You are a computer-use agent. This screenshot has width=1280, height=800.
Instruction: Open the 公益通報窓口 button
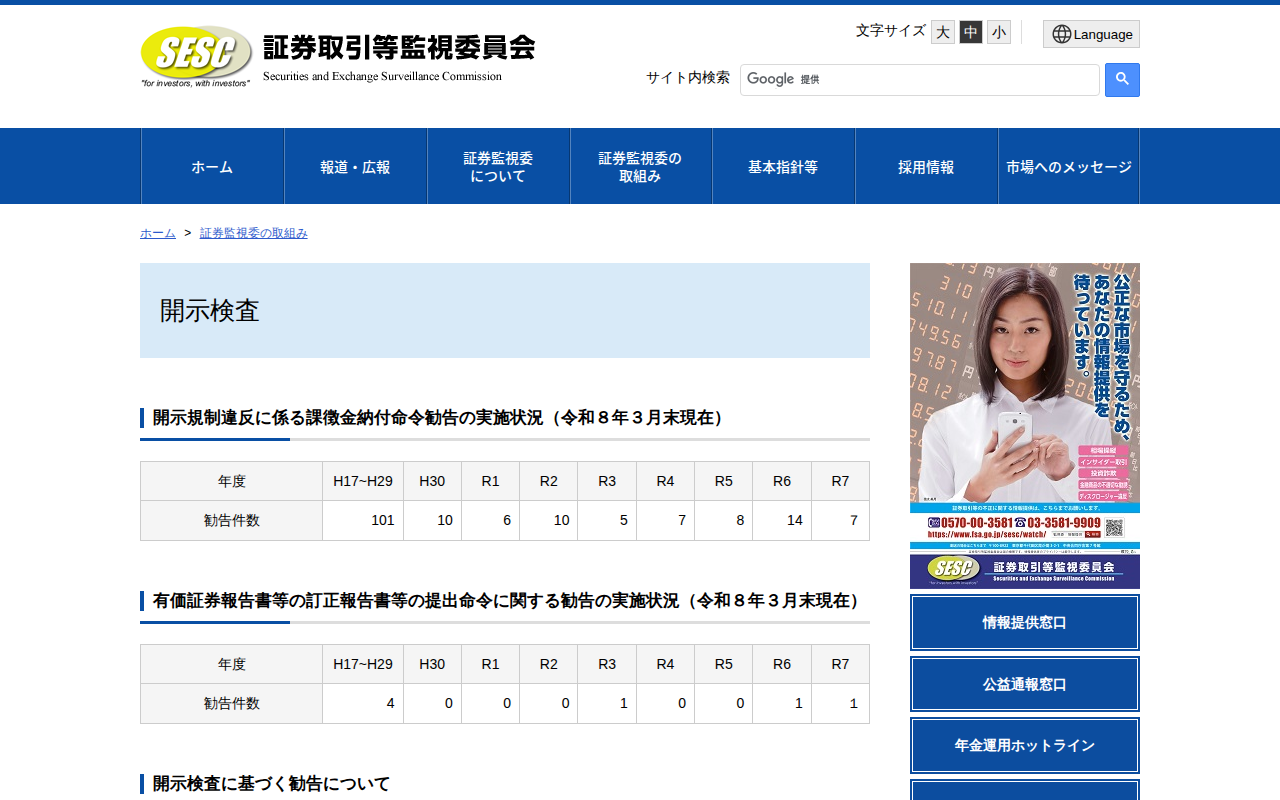click(1025, 684)
